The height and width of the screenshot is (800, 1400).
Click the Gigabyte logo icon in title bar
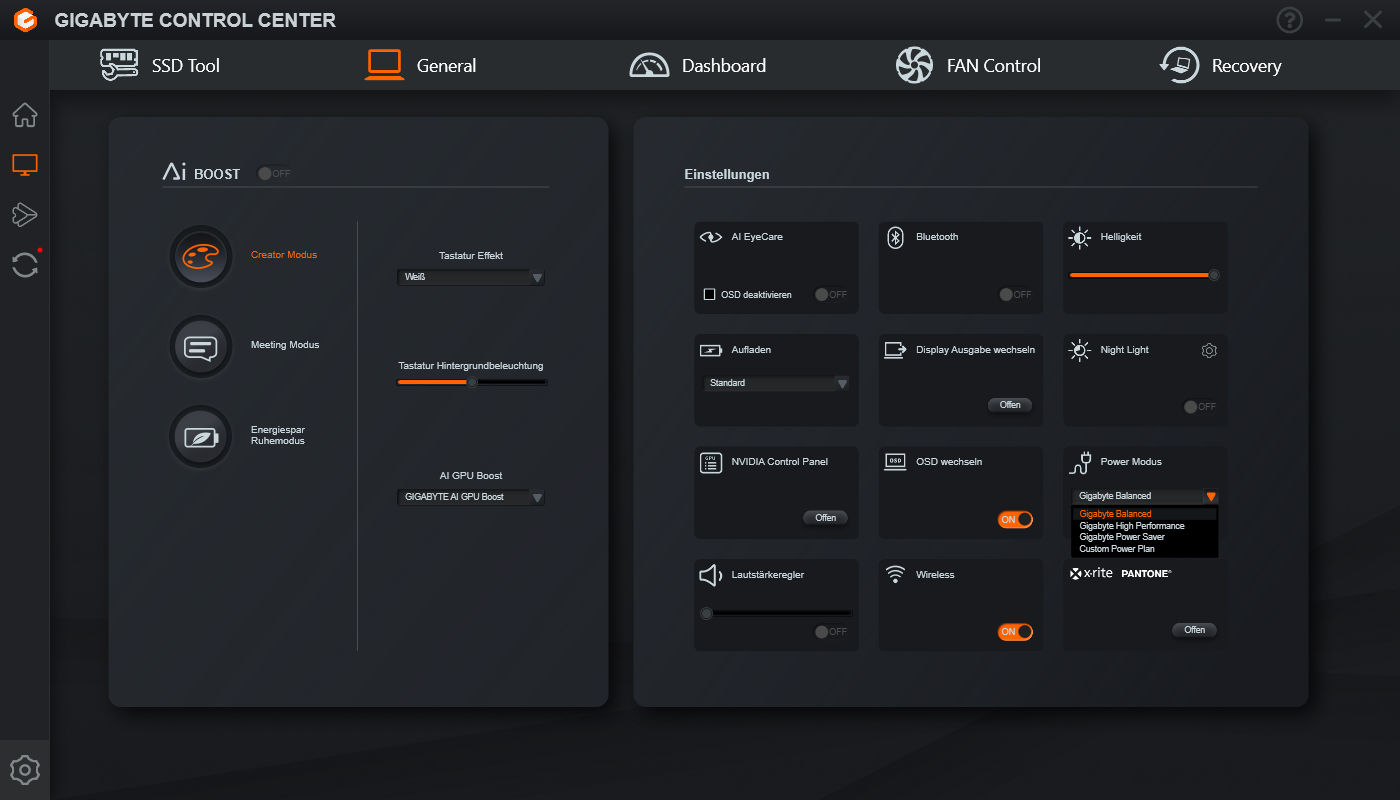(x=26, y=20)
